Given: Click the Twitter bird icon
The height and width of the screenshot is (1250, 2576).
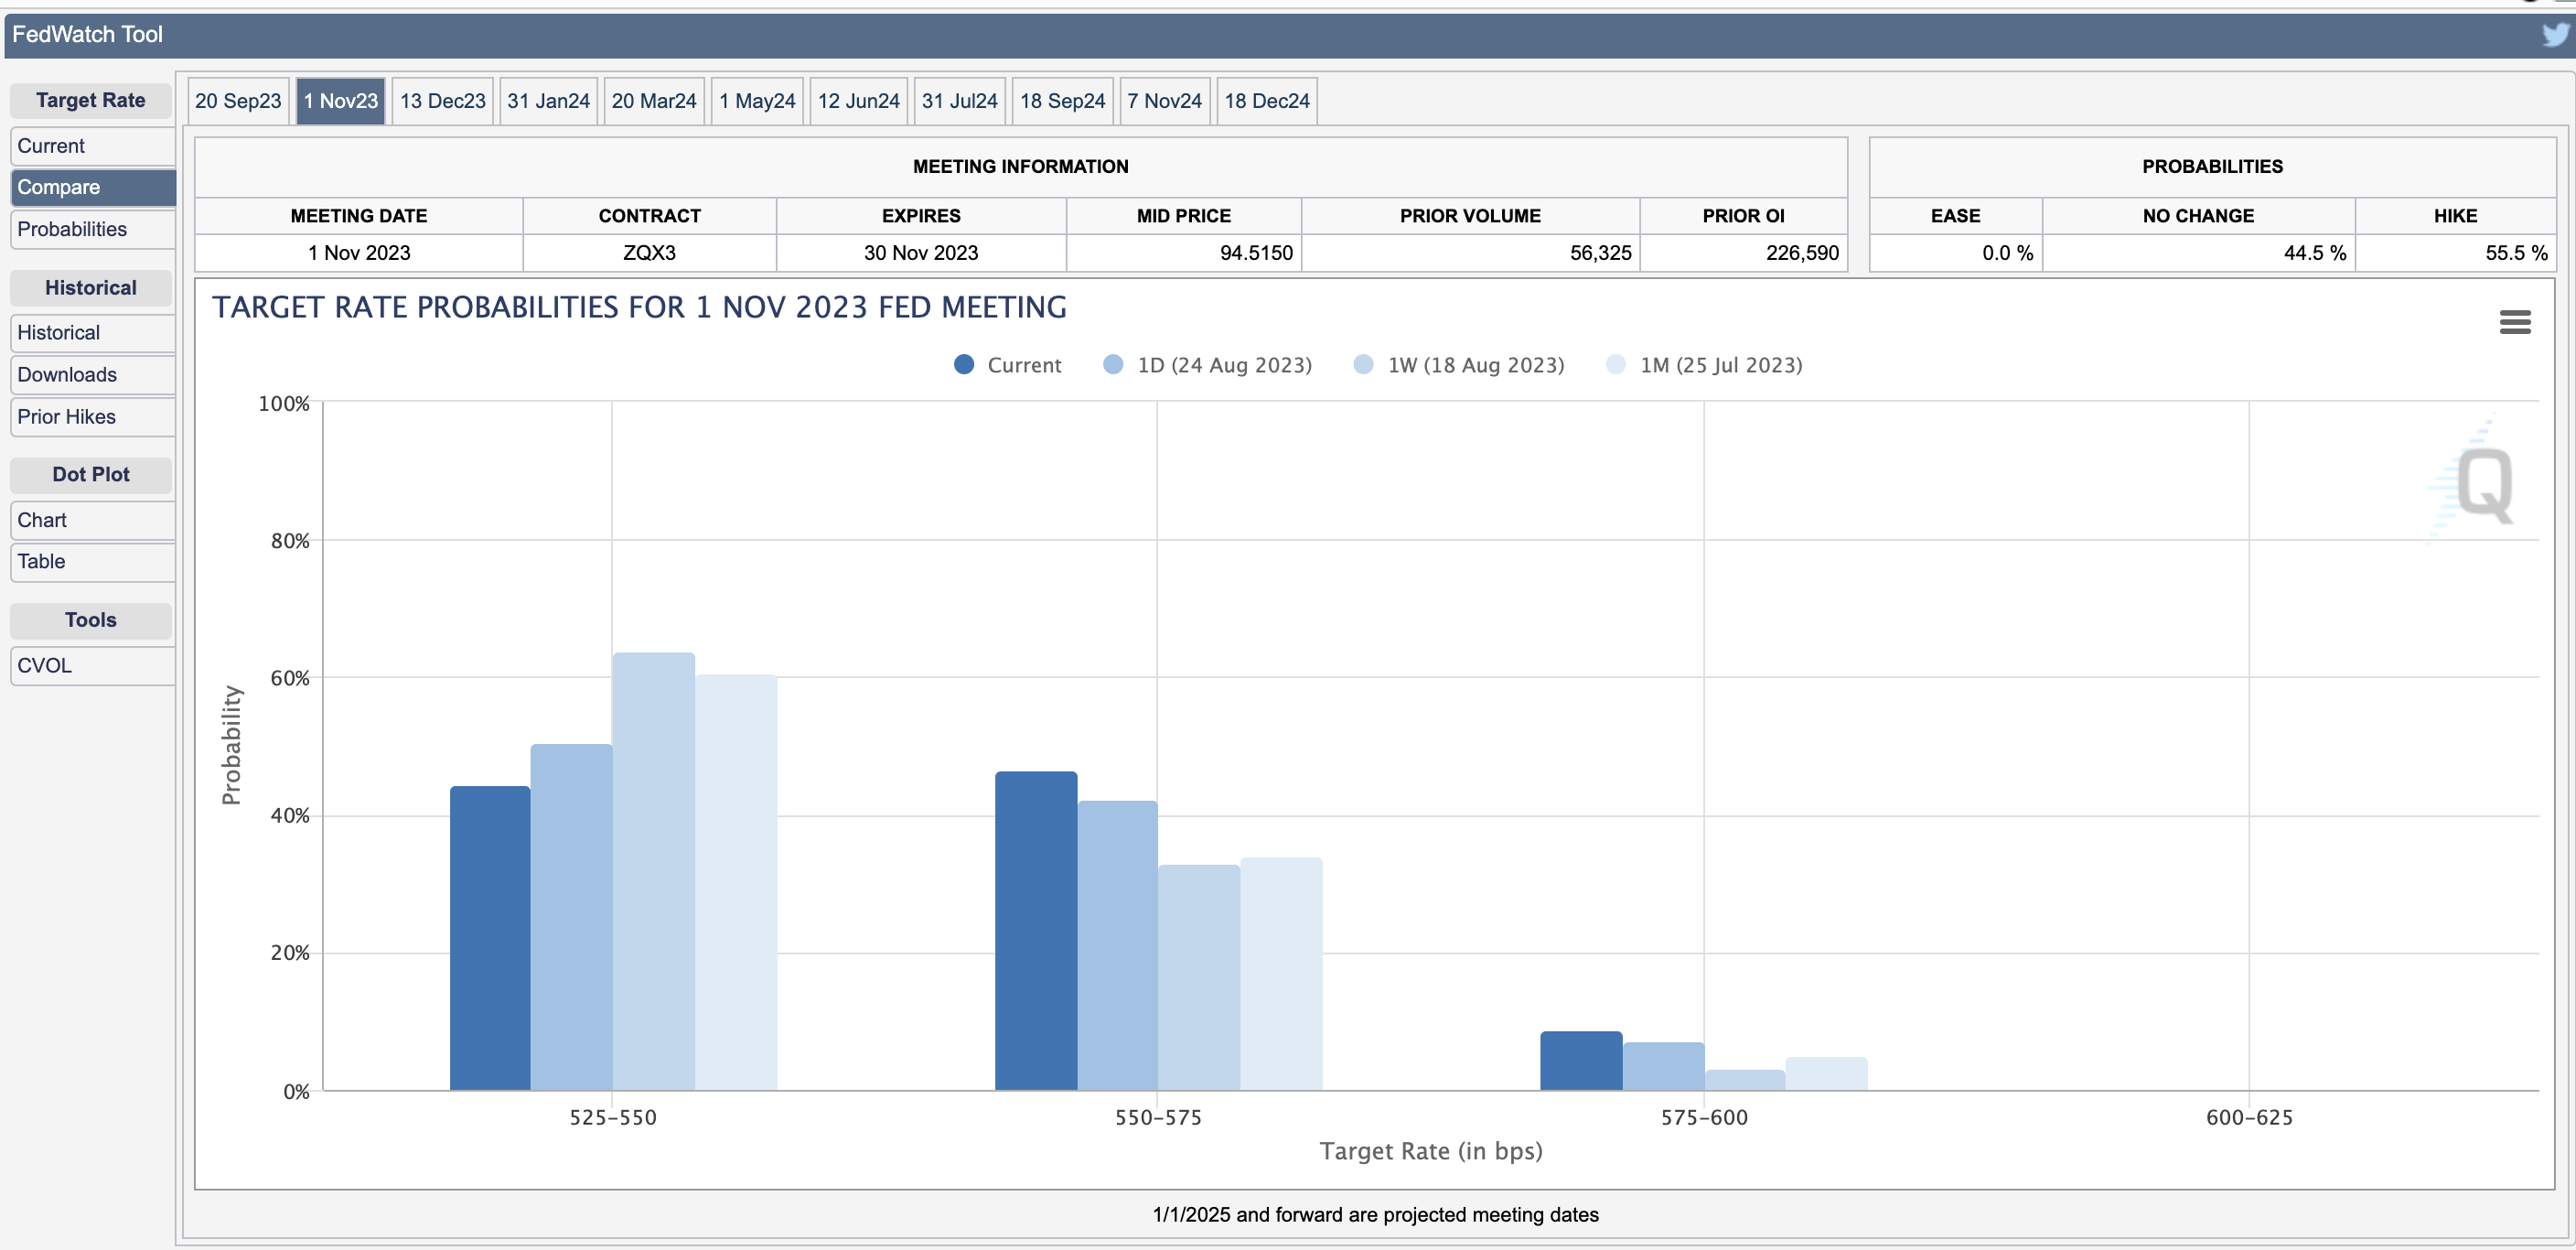Looking at the screenshot, I should (2554, 35).
